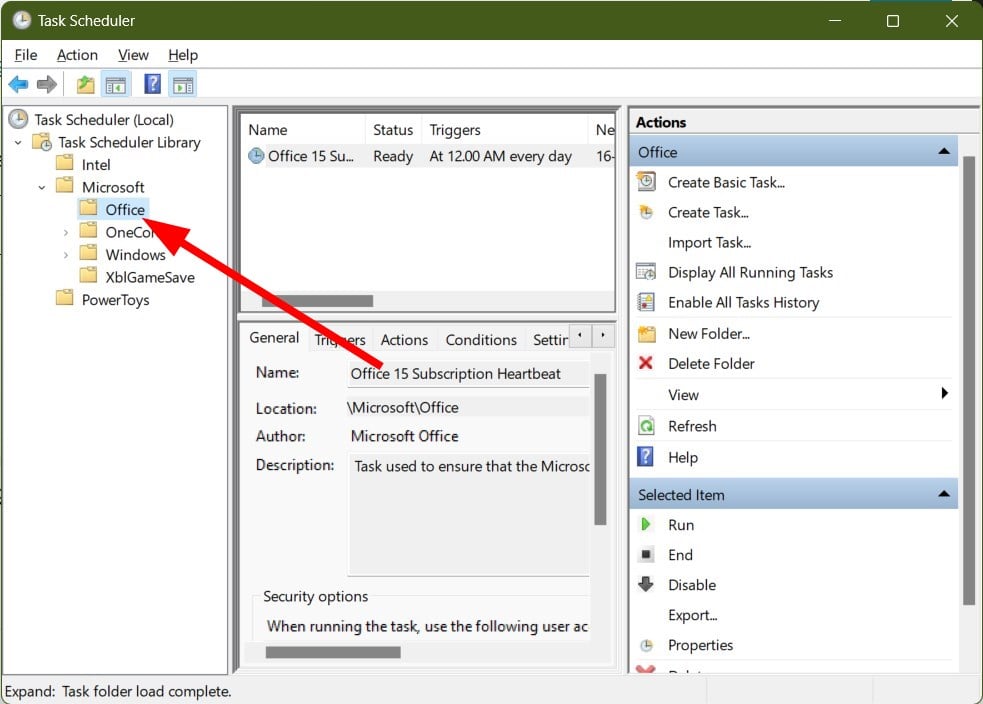This screenshot has width=983, height=704.
Task: Click Enable All Tasks History link
Action: [744, 303]
